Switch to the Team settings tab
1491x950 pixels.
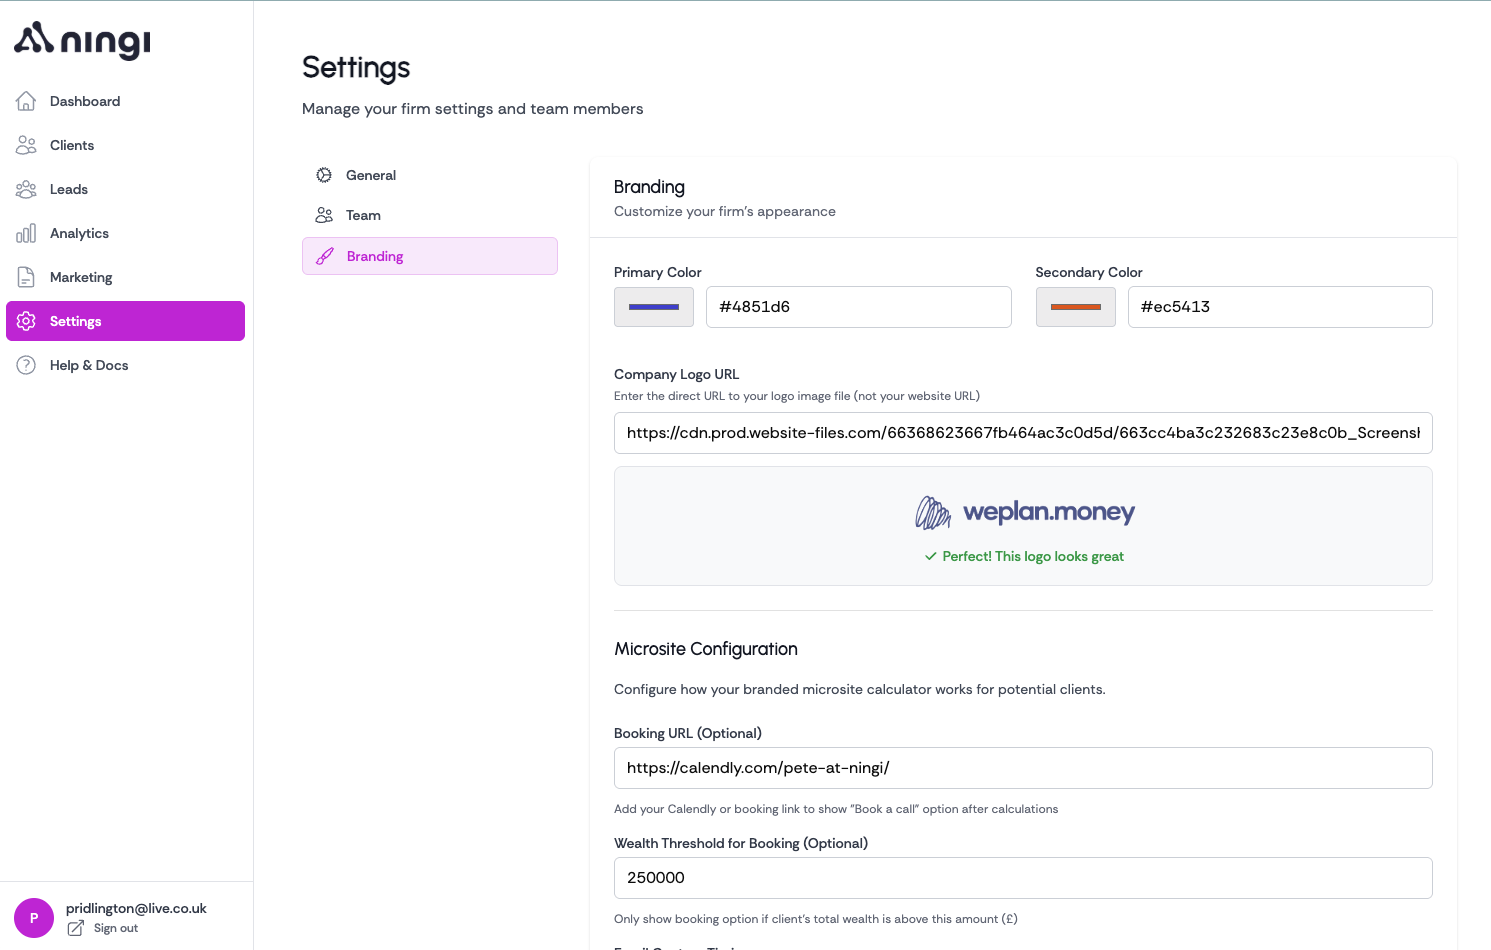tap(363, 215)
